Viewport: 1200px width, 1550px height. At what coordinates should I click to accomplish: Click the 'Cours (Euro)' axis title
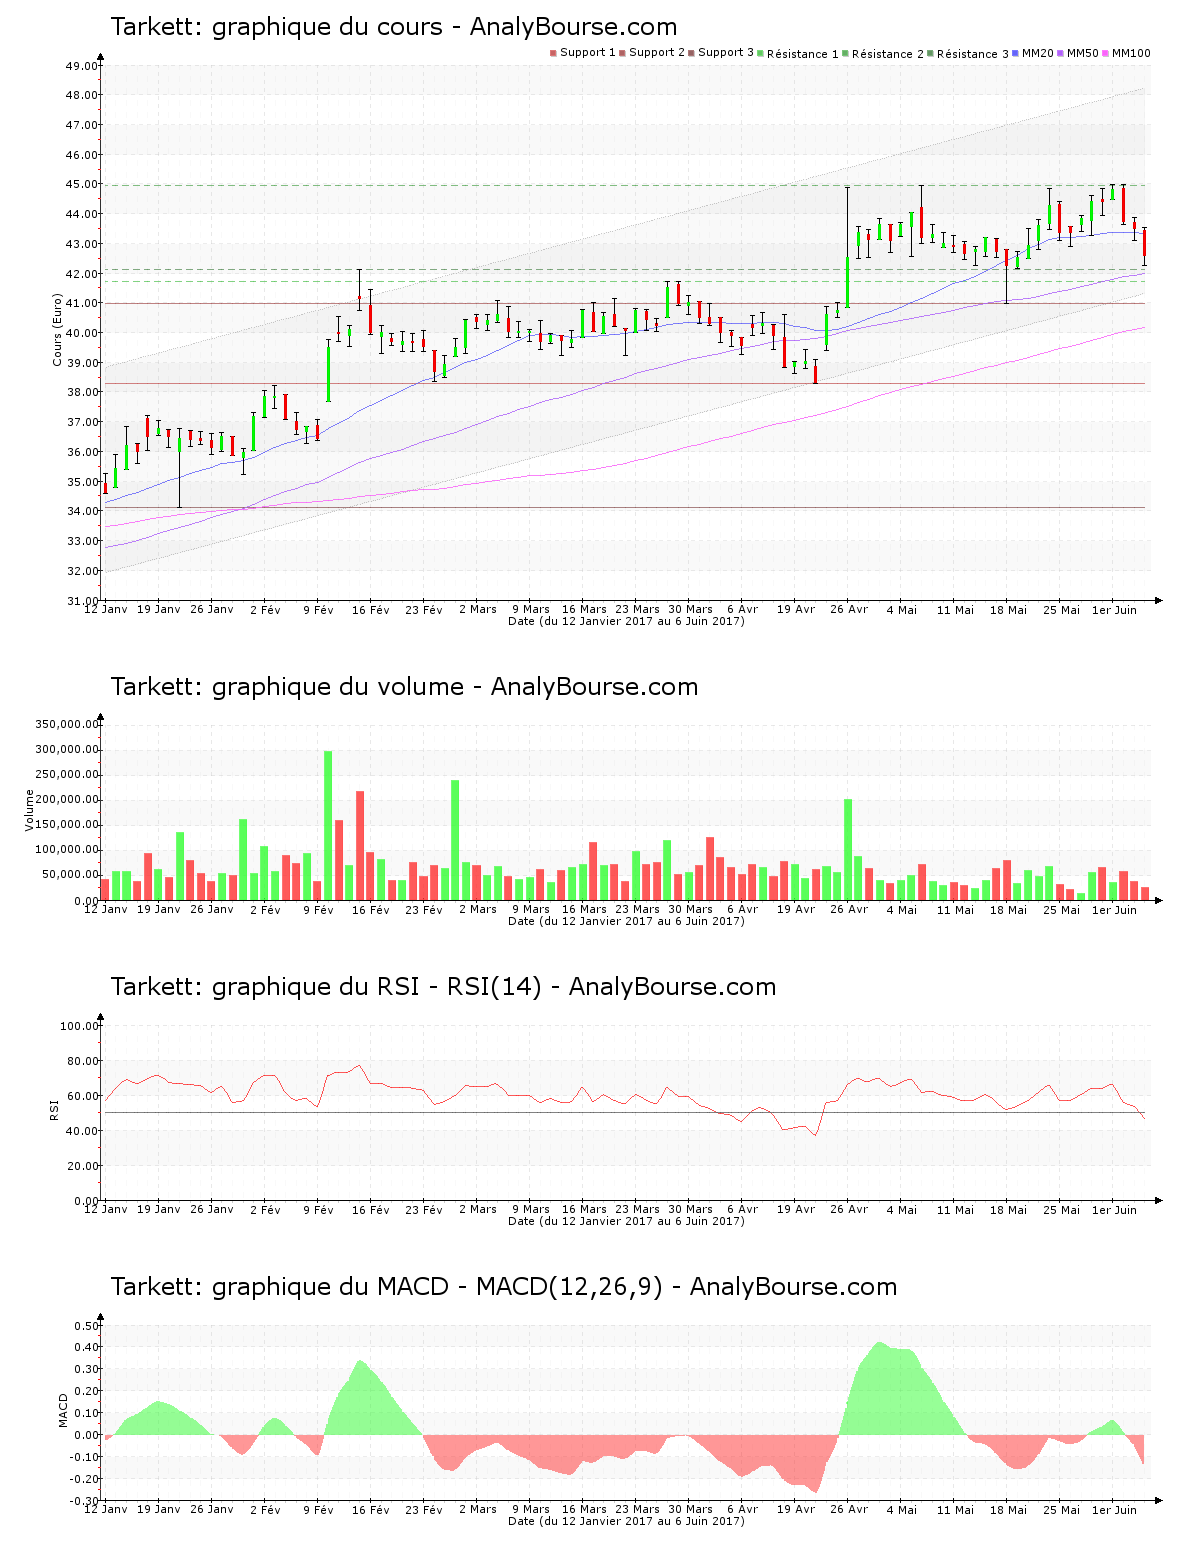57,329
